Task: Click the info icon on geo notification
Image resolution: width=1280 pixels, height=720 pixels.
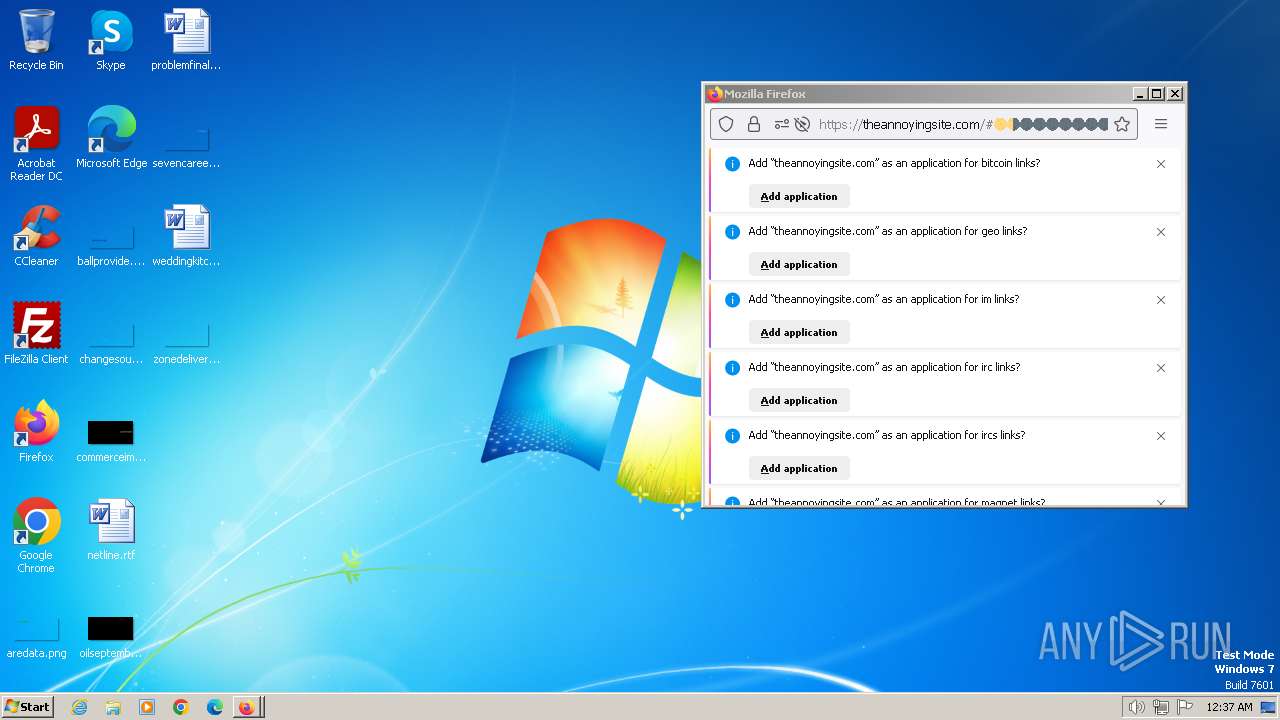Action: pyautogui.click(x=732, y=232)
